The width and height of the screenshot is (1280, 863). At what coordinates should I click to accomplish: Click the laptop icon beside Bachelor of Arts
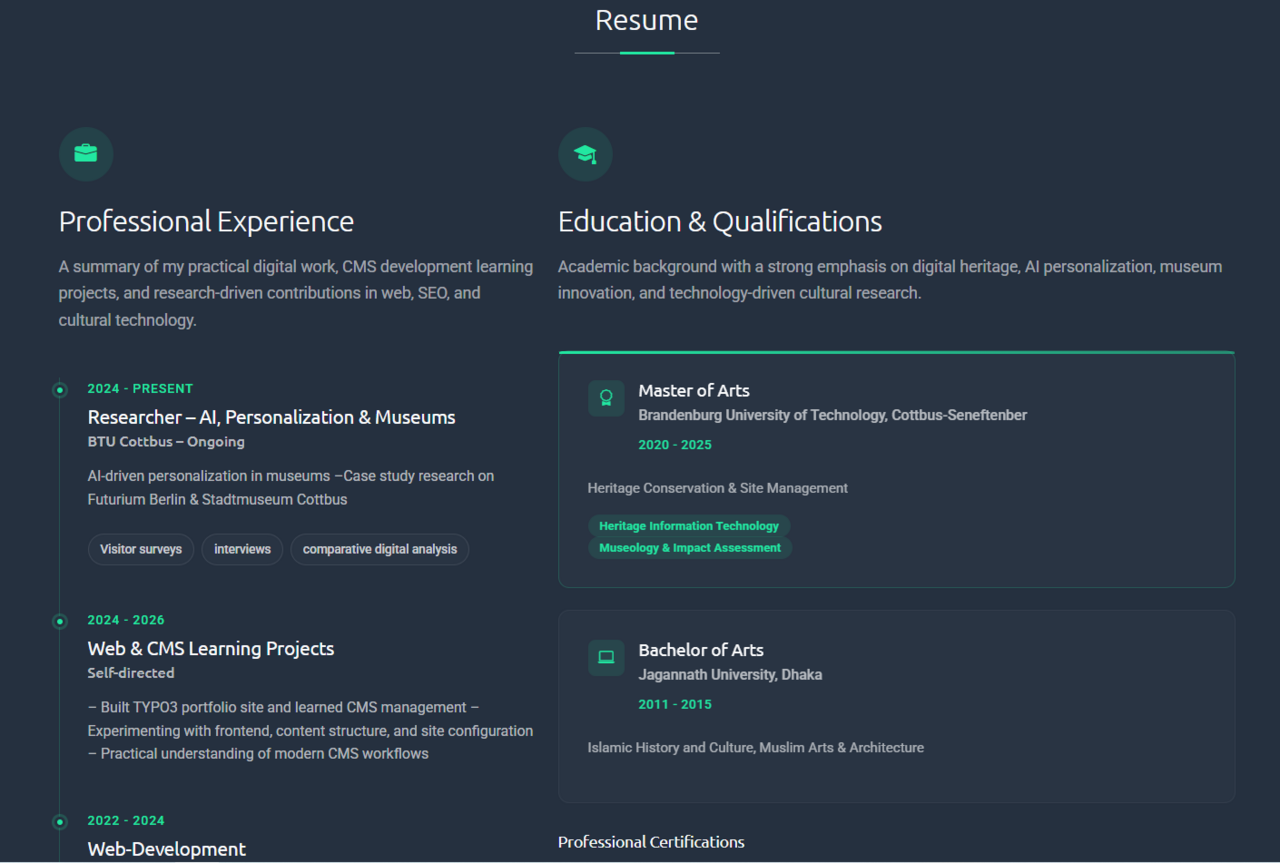click(606, 657)
